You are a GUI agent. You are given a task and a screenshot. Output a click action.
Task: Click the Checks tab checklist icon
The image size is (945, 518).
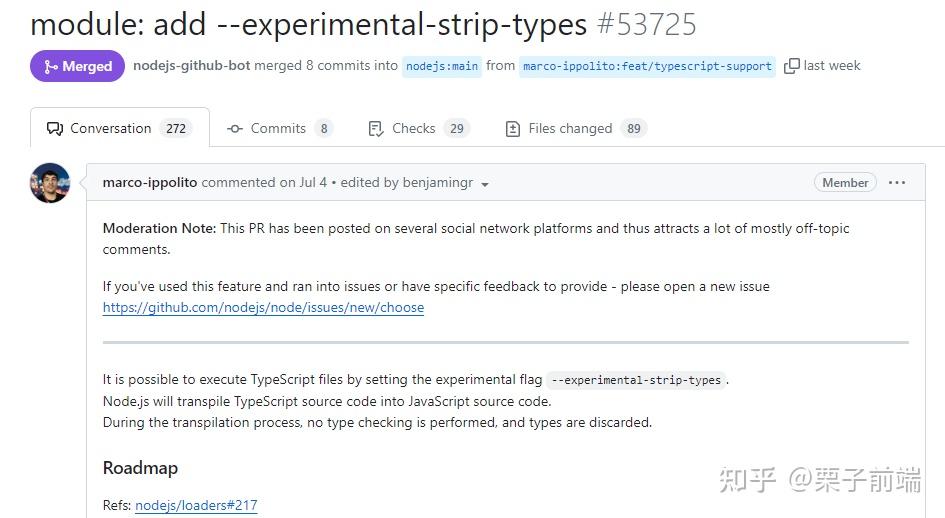pos(376,129)
